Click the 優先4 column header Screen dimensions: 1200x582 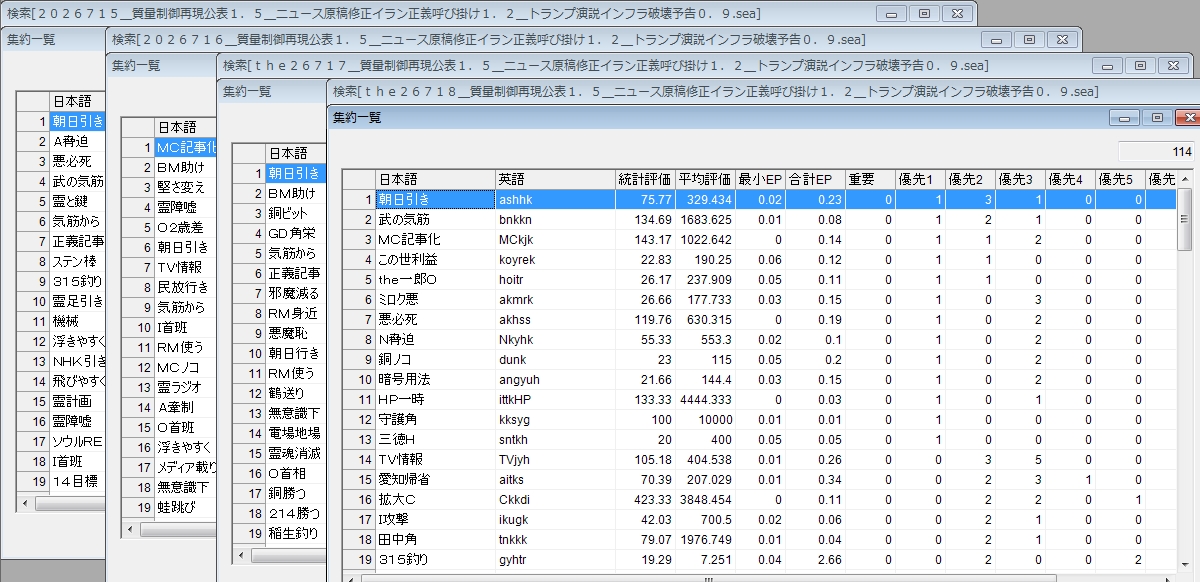[x=1070, y=179]
